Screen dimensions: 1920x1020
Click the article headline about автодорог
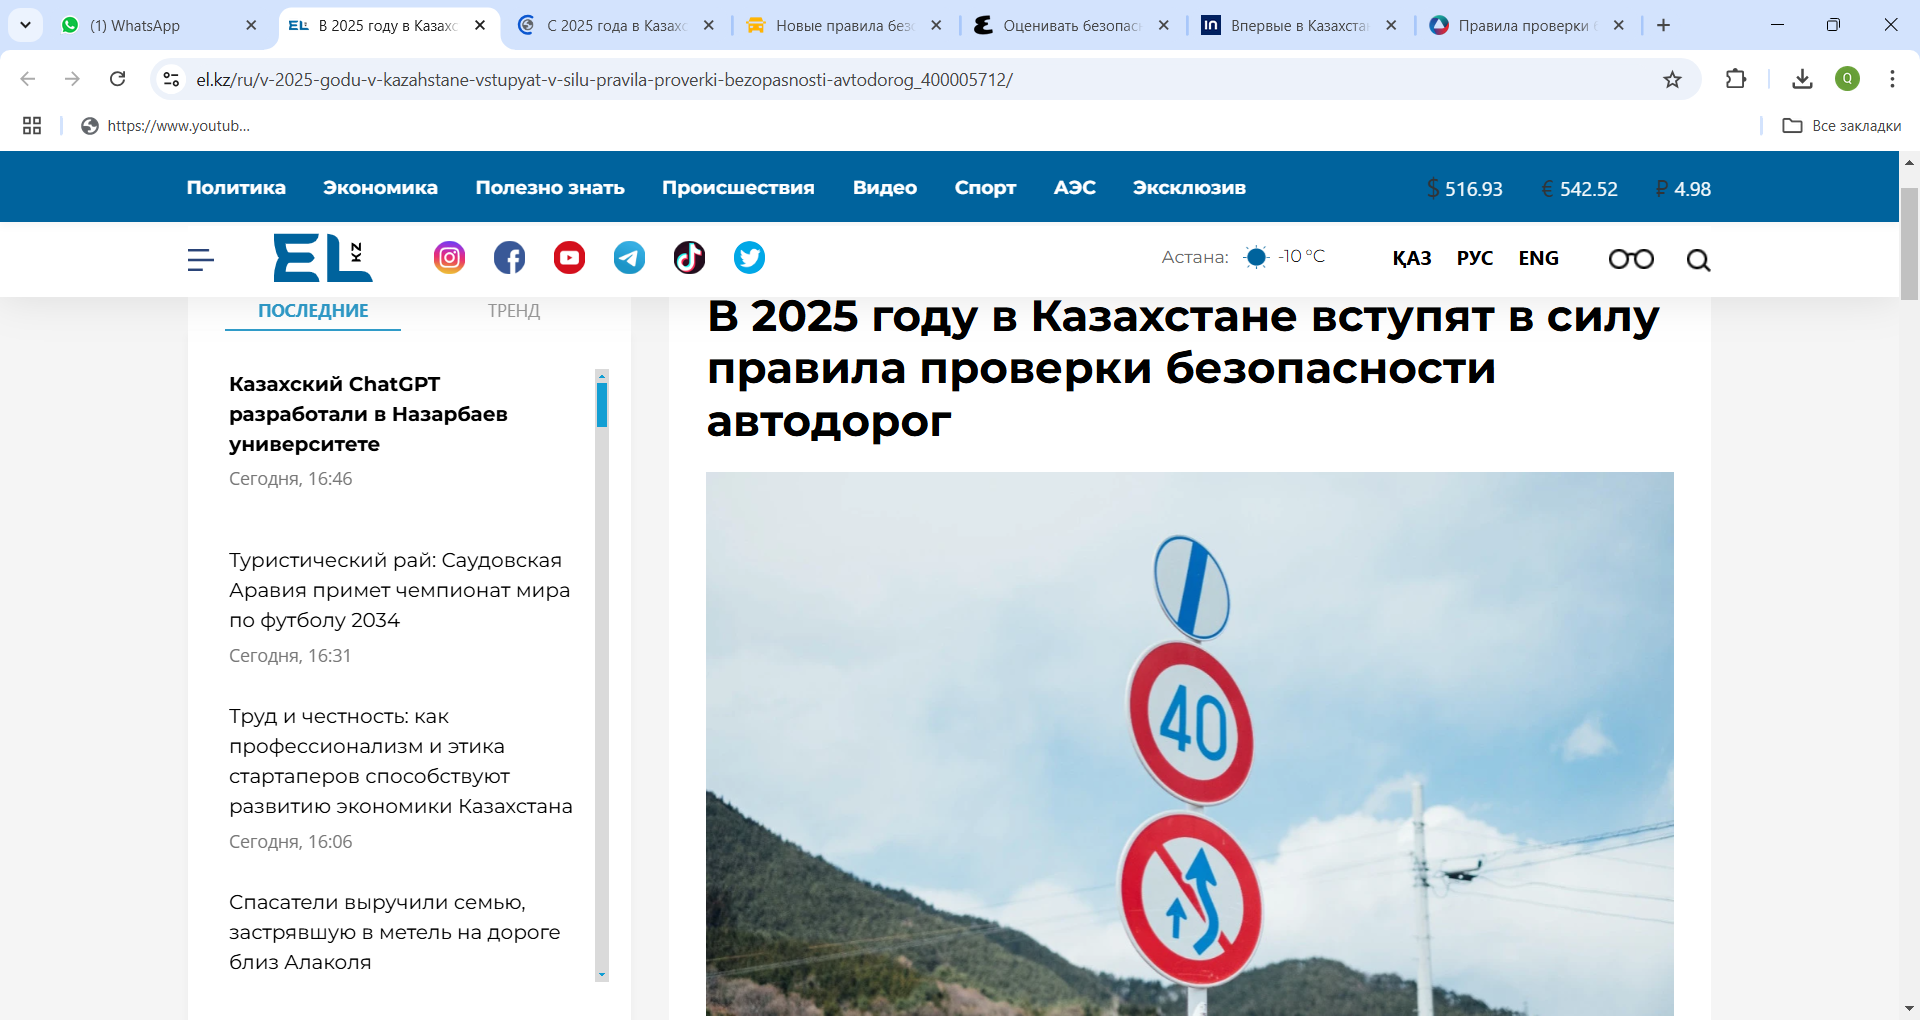coord(1183,368)
